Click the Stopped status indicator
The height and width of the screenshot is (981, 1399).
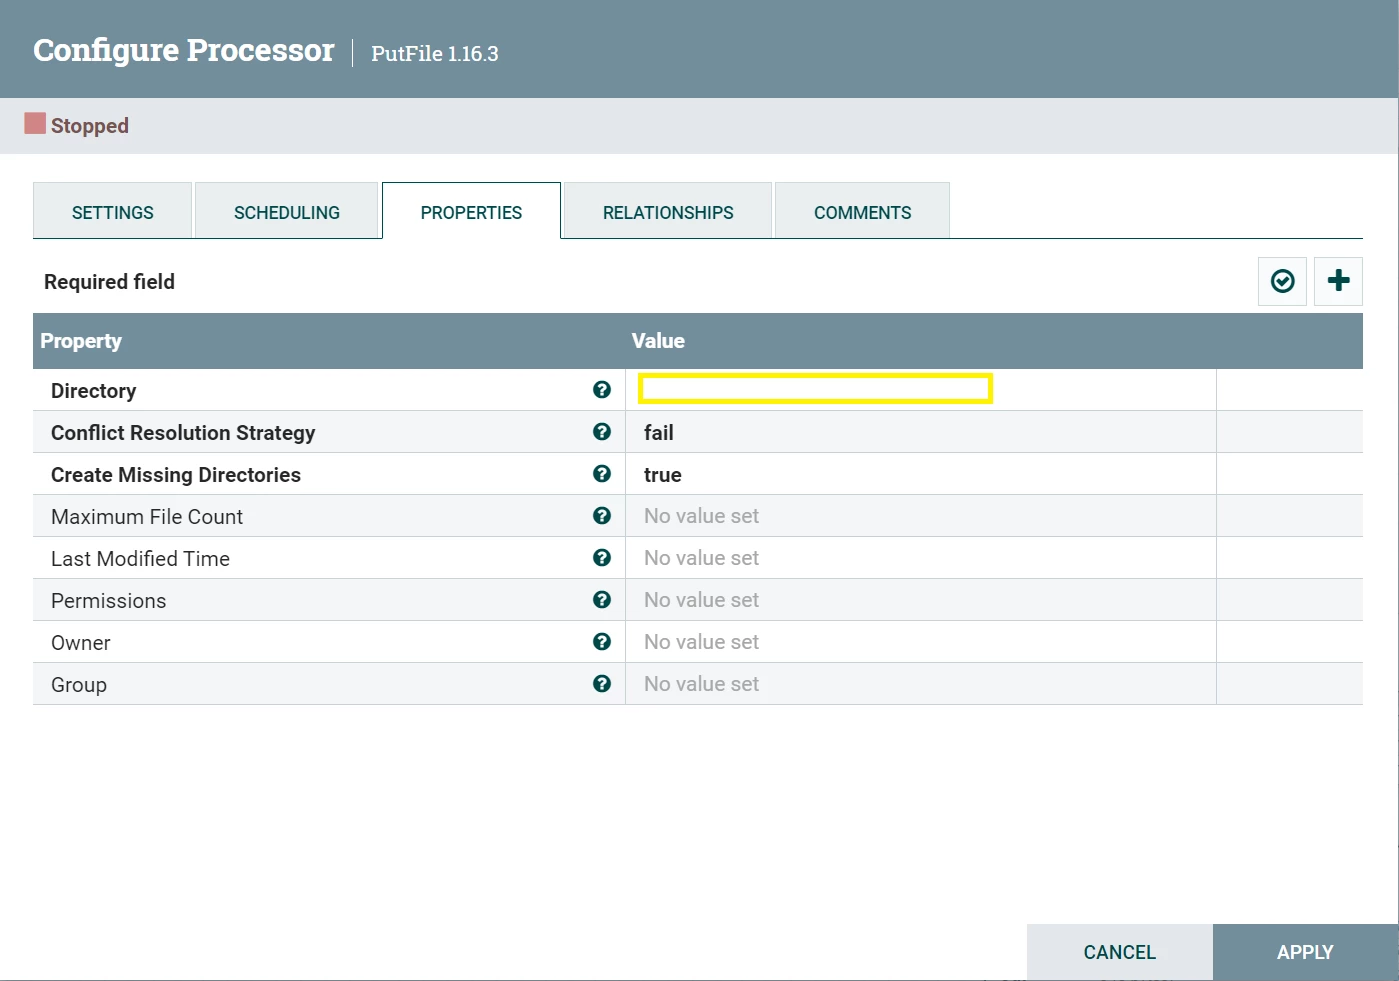77,125
